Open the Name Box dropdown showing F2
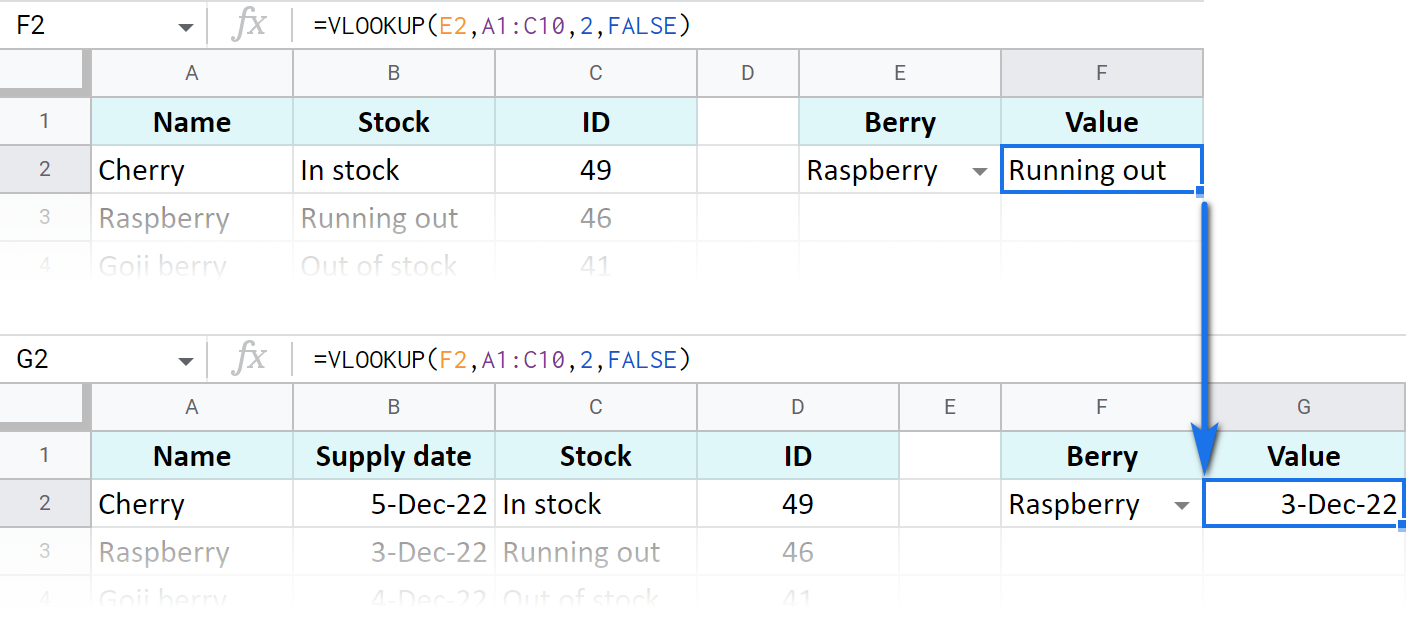The width and height of the screenshot is (1406, 624). [186, 25]
